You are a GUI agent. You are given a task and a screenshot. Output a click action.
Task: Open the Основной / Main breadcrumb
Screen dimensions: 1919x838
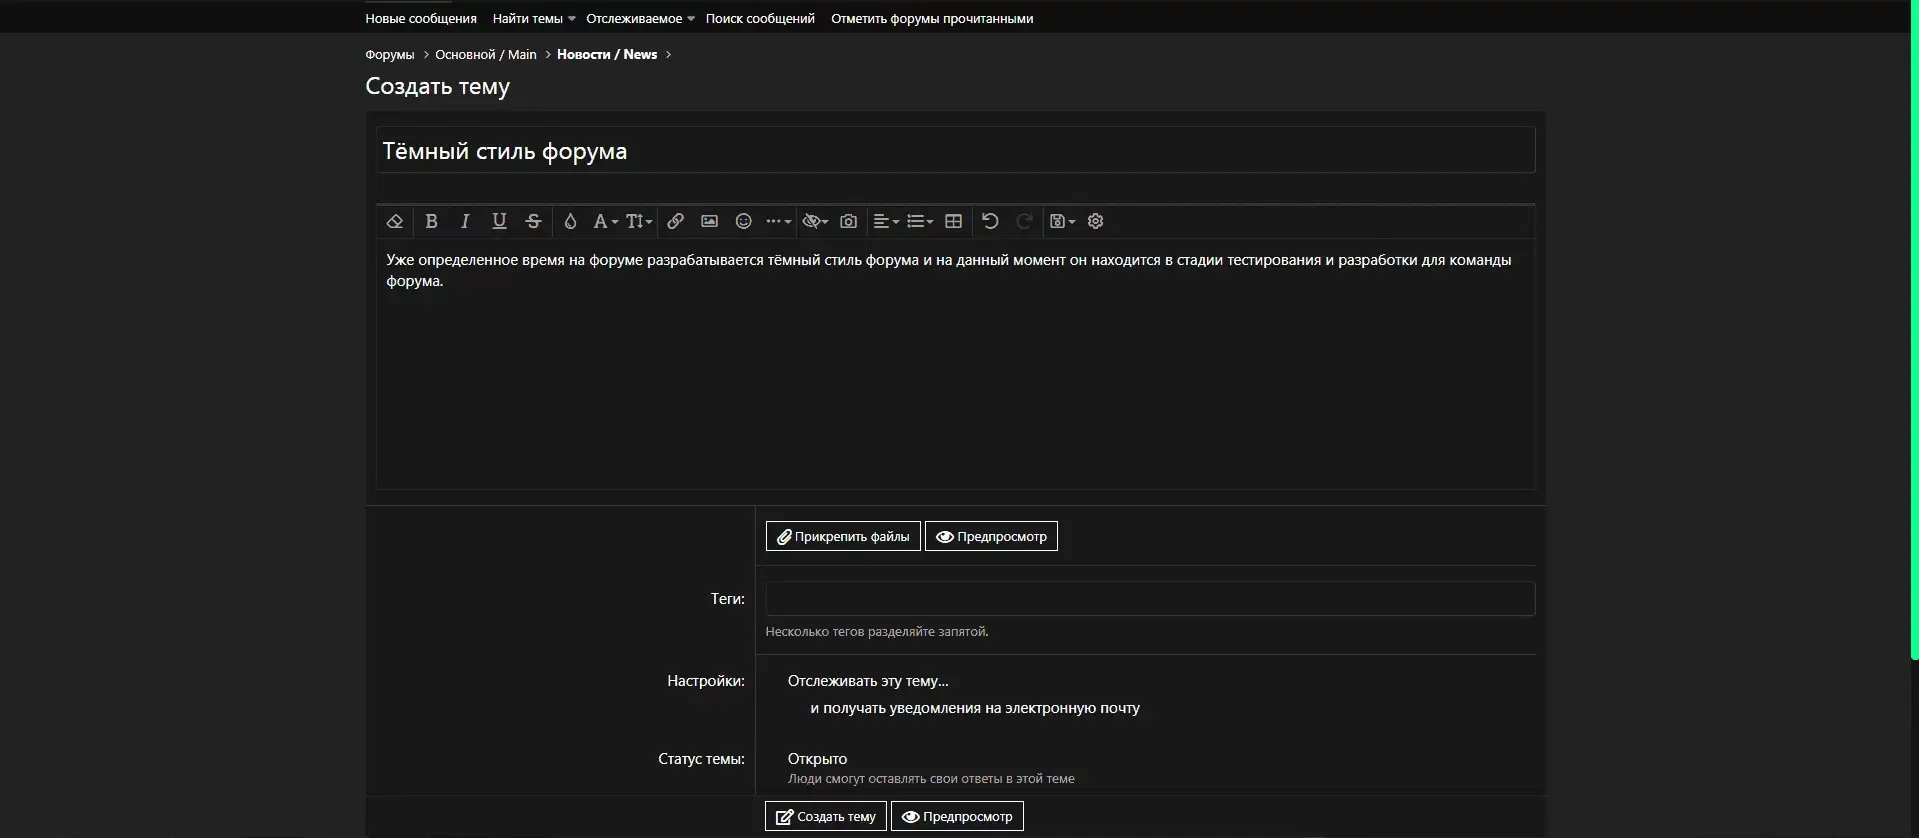(486, 54)
